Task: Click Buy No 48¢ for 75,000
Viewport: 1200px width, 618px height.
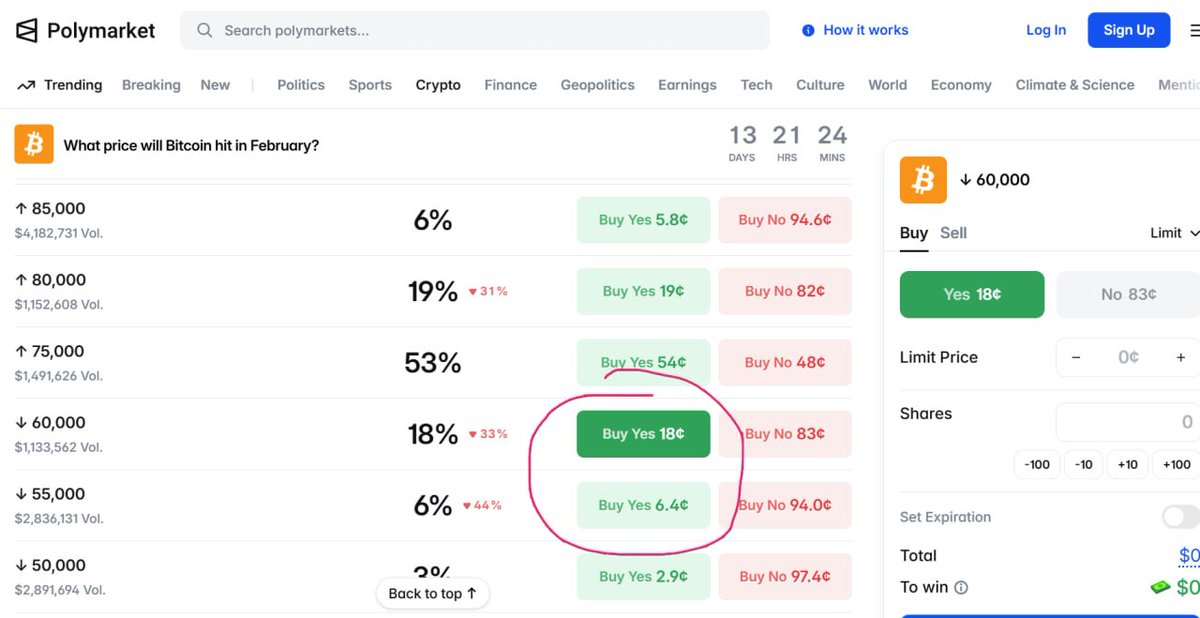Action: tap(785, 362)
